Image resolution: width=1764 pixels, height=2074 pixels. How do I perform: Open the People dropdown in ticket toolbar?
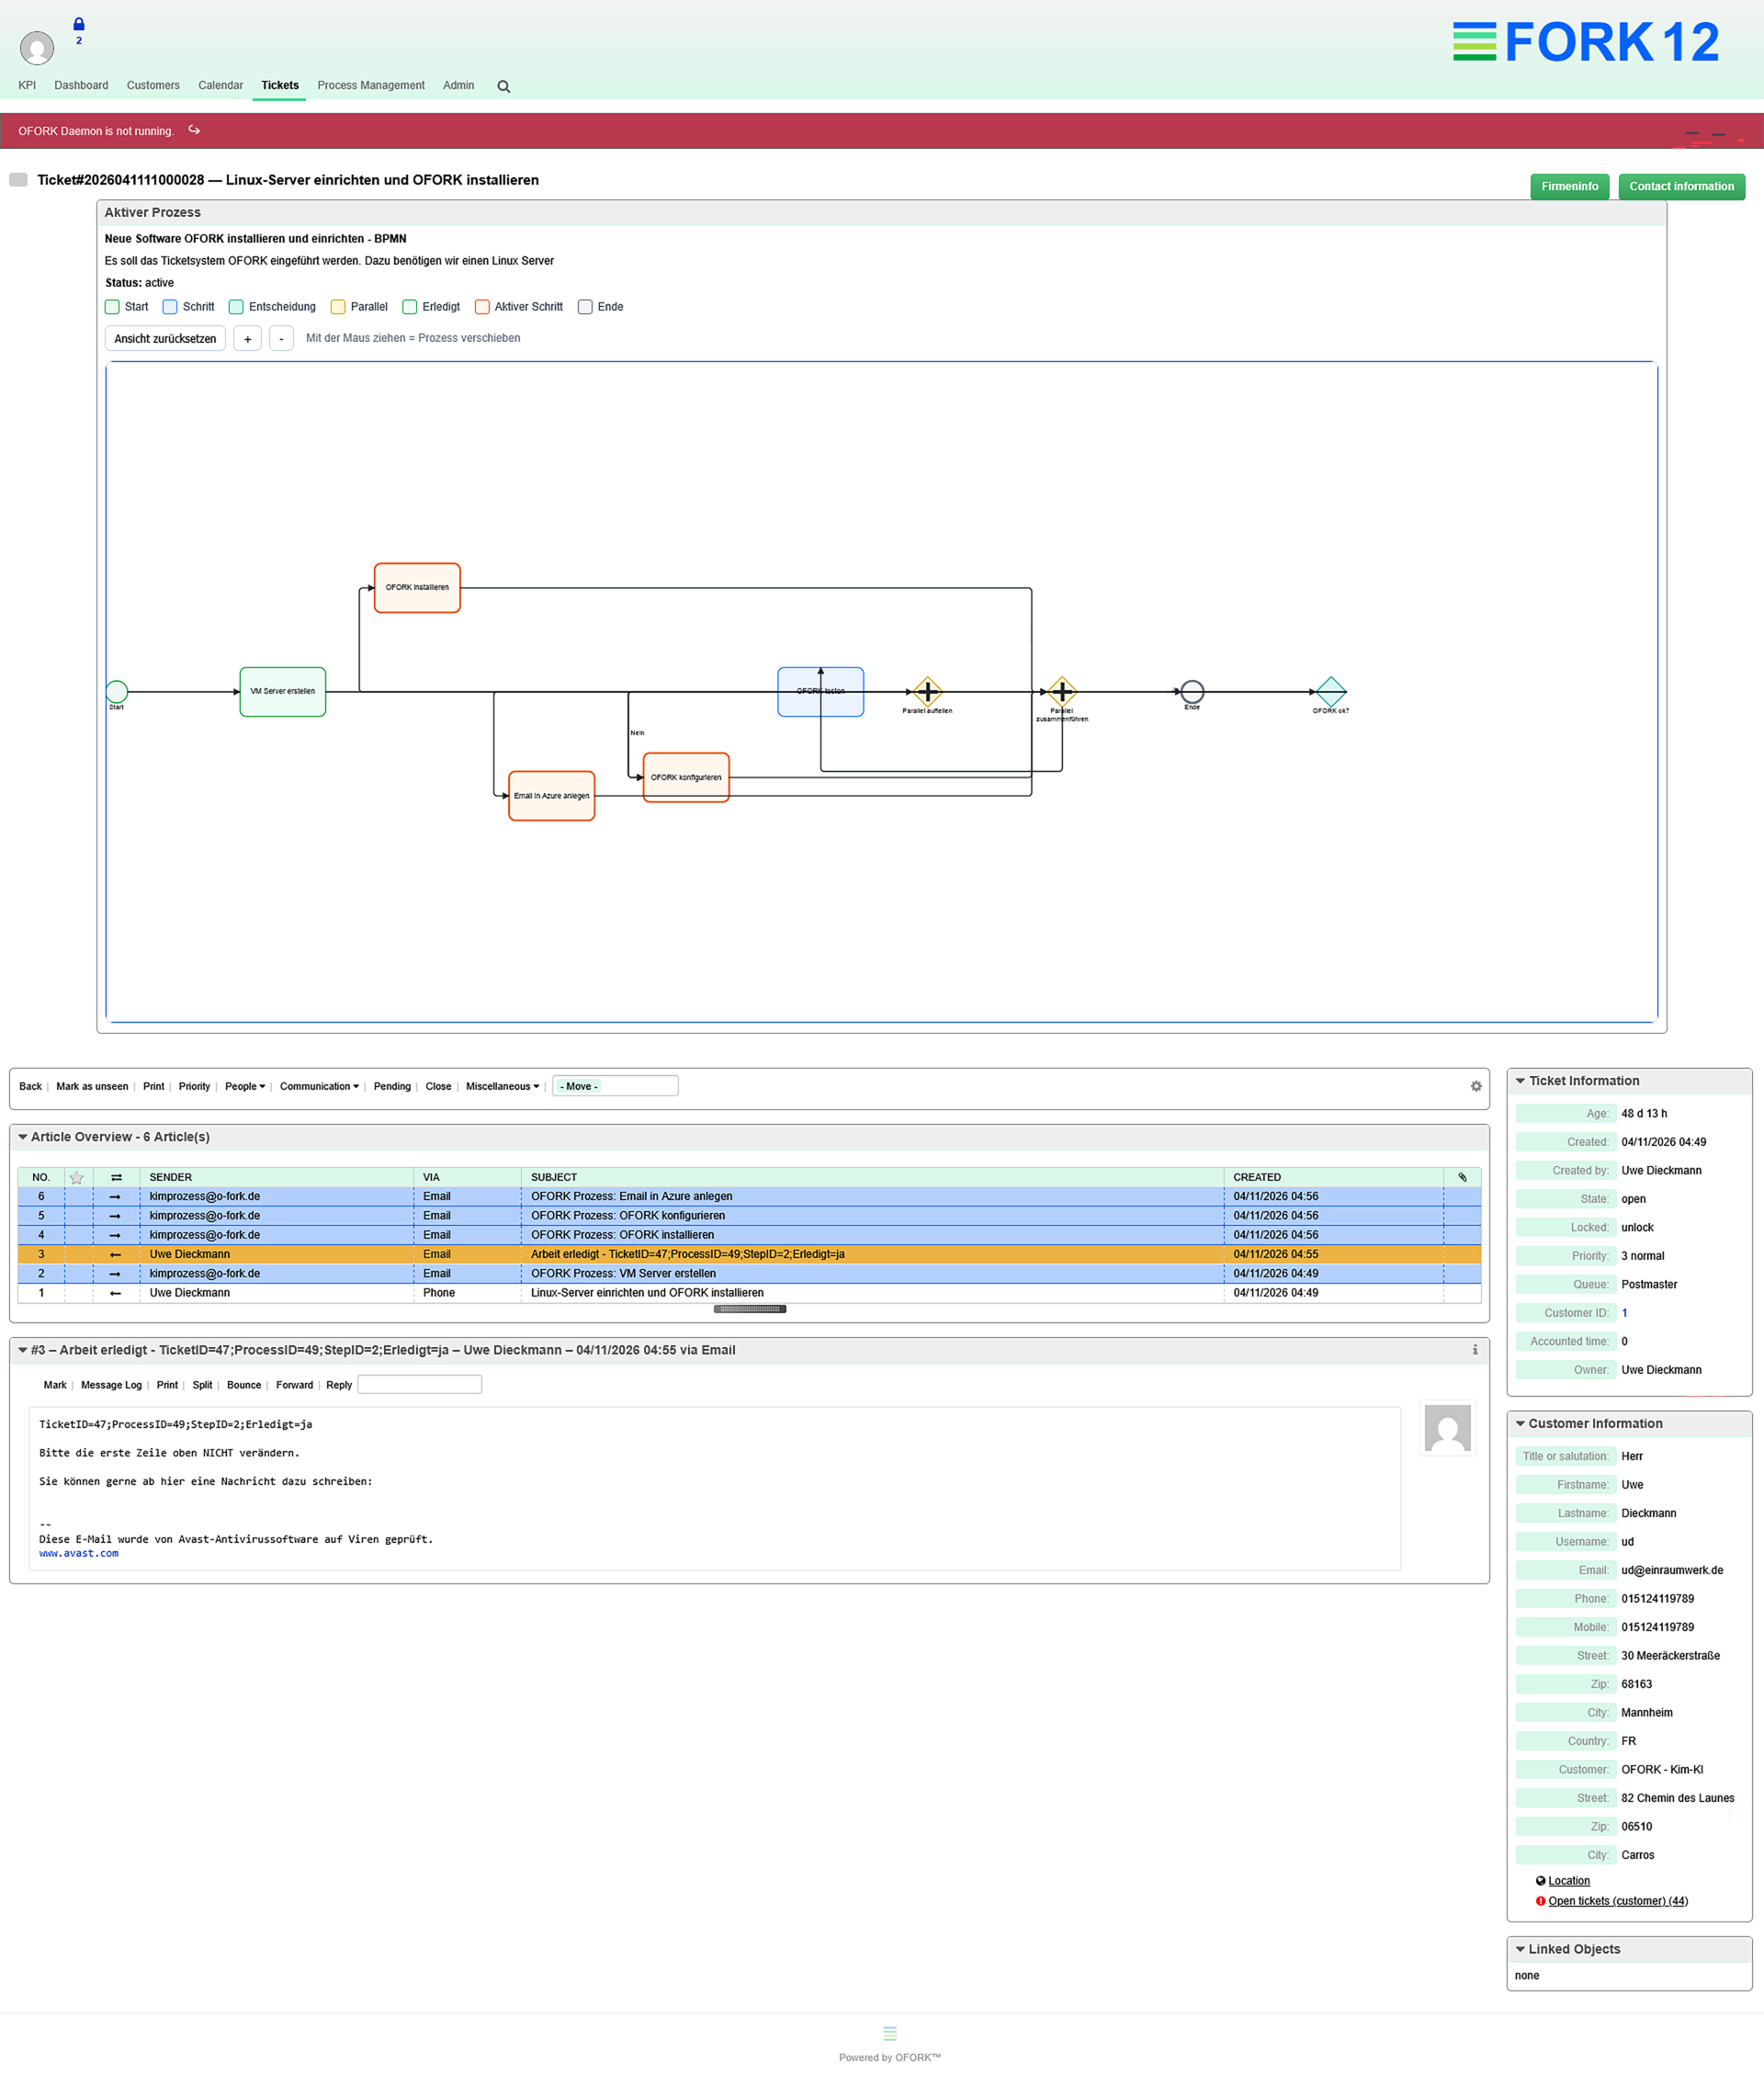(x=245, y=1087)
